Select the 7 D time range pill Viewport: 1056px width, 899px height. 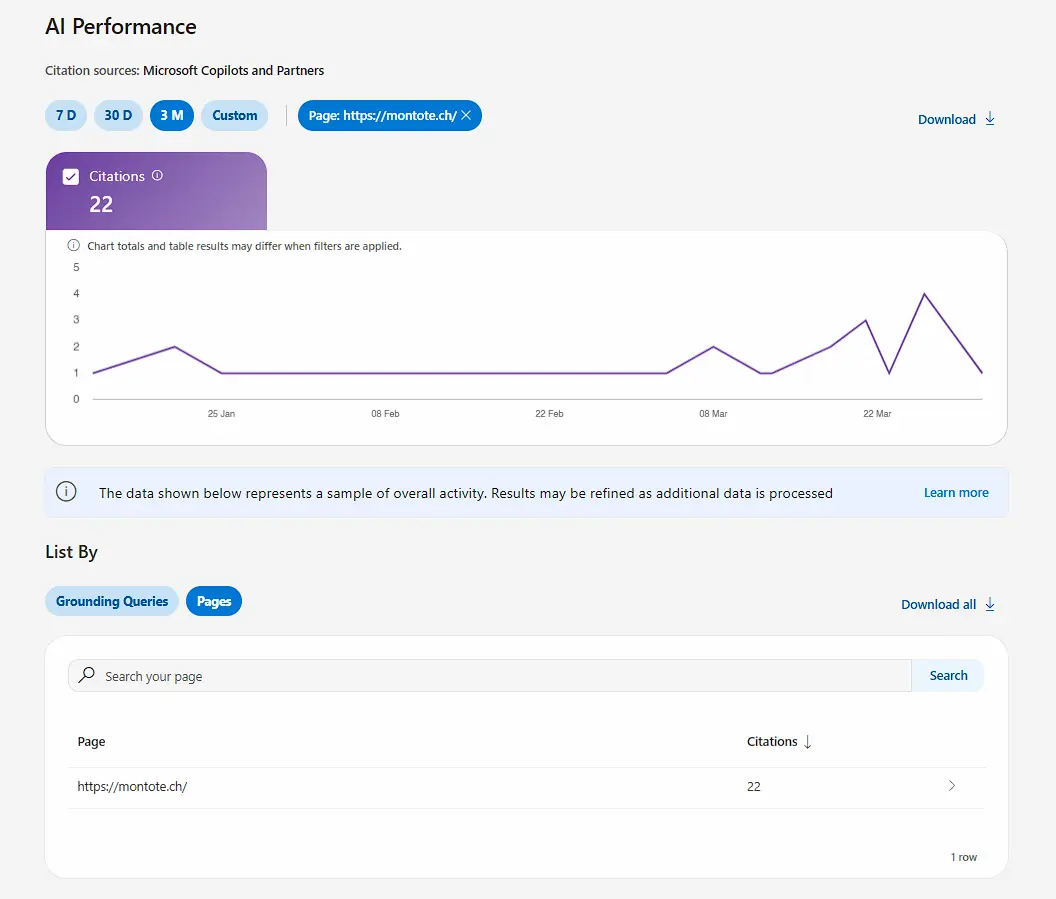pos(65,115)
